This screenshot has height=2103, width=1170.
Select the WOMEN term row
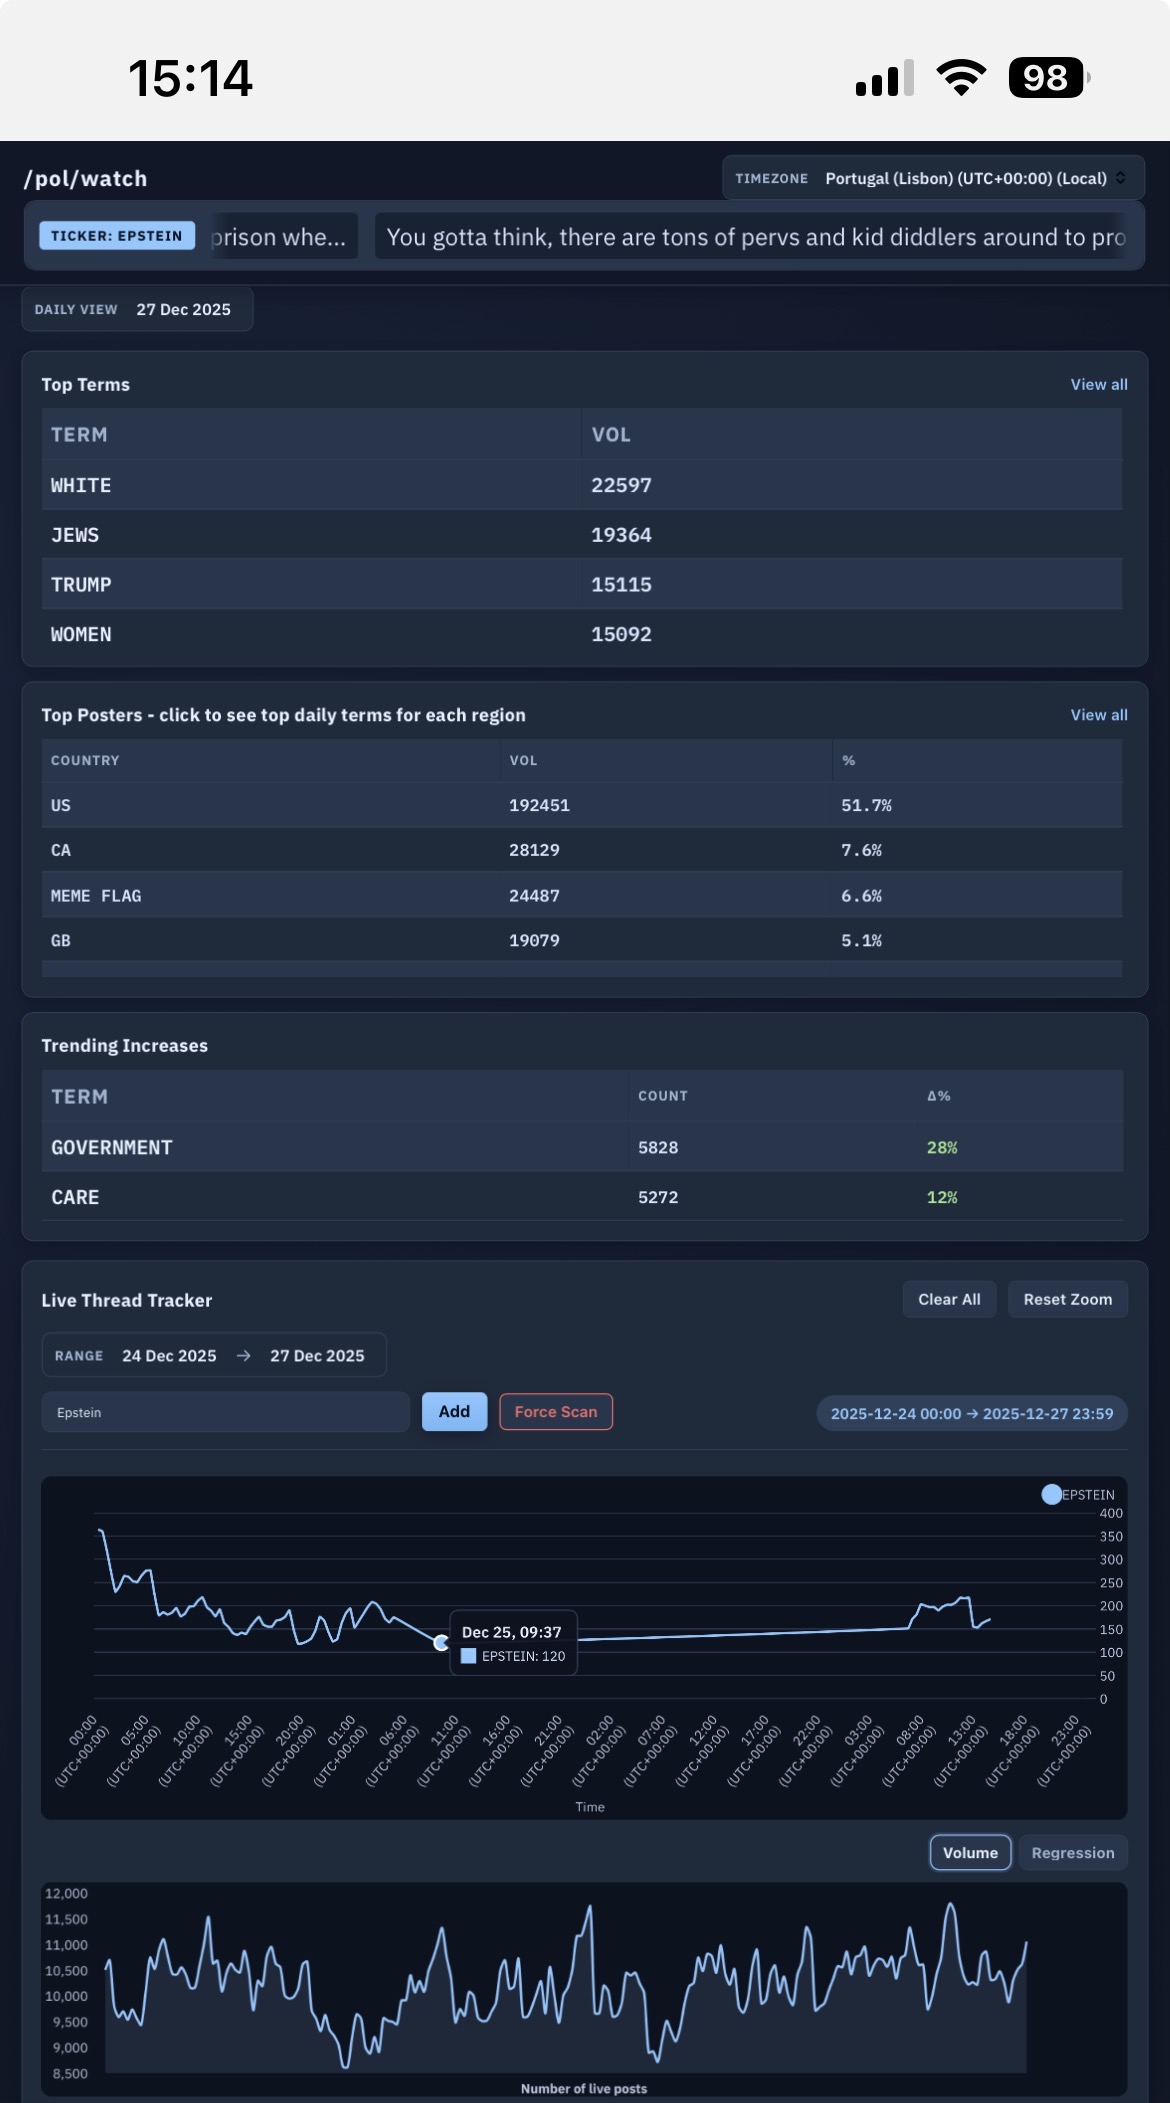pos(582,634)
